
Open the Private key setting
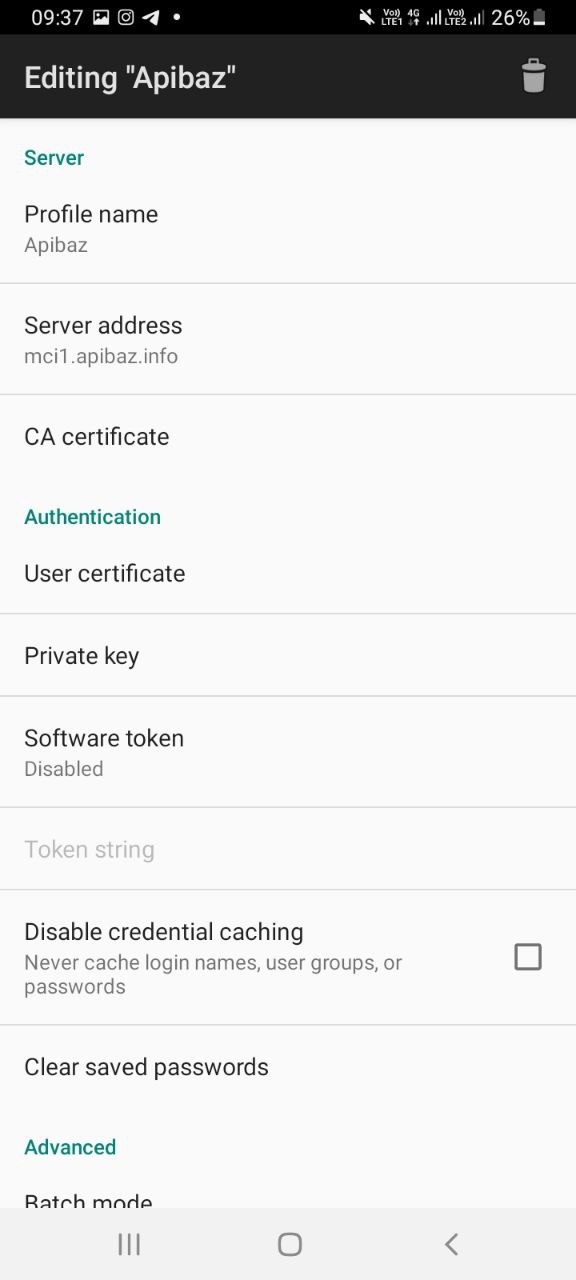click(x=288, y=656)
